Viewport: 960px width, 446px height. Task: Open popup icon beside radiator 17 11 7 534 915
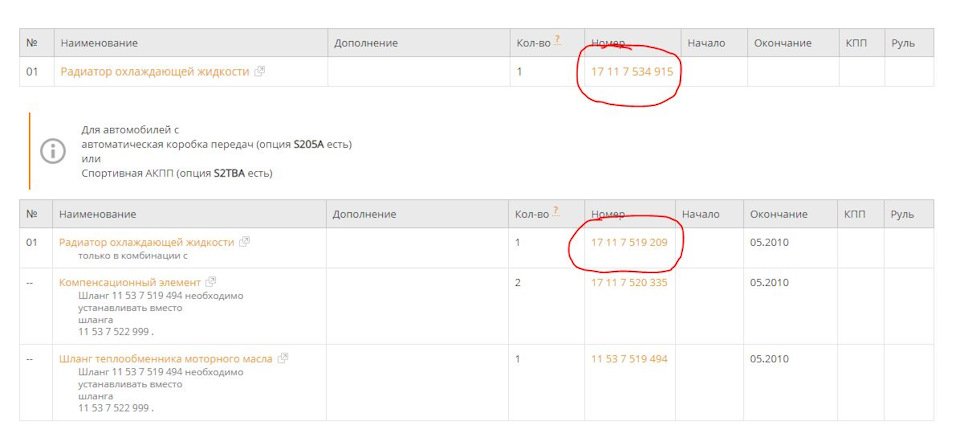click(260, 72)
